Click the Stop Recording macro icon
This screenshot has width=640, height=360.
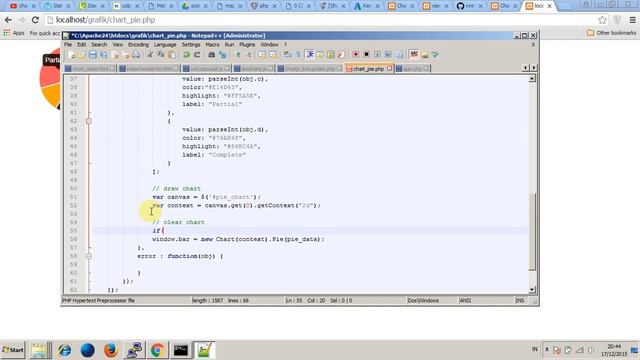click(x=367, y=54)
